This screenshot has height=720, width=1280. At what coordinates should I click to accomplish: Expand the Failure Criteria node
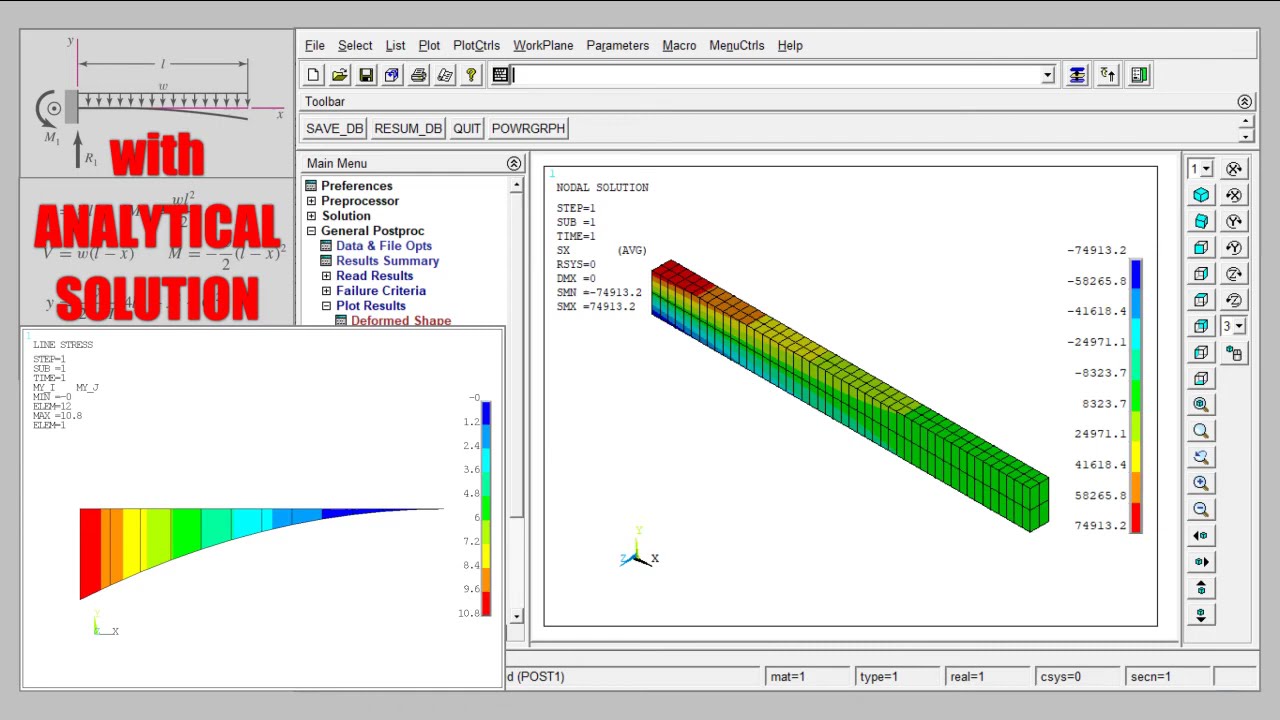(326, 291)
